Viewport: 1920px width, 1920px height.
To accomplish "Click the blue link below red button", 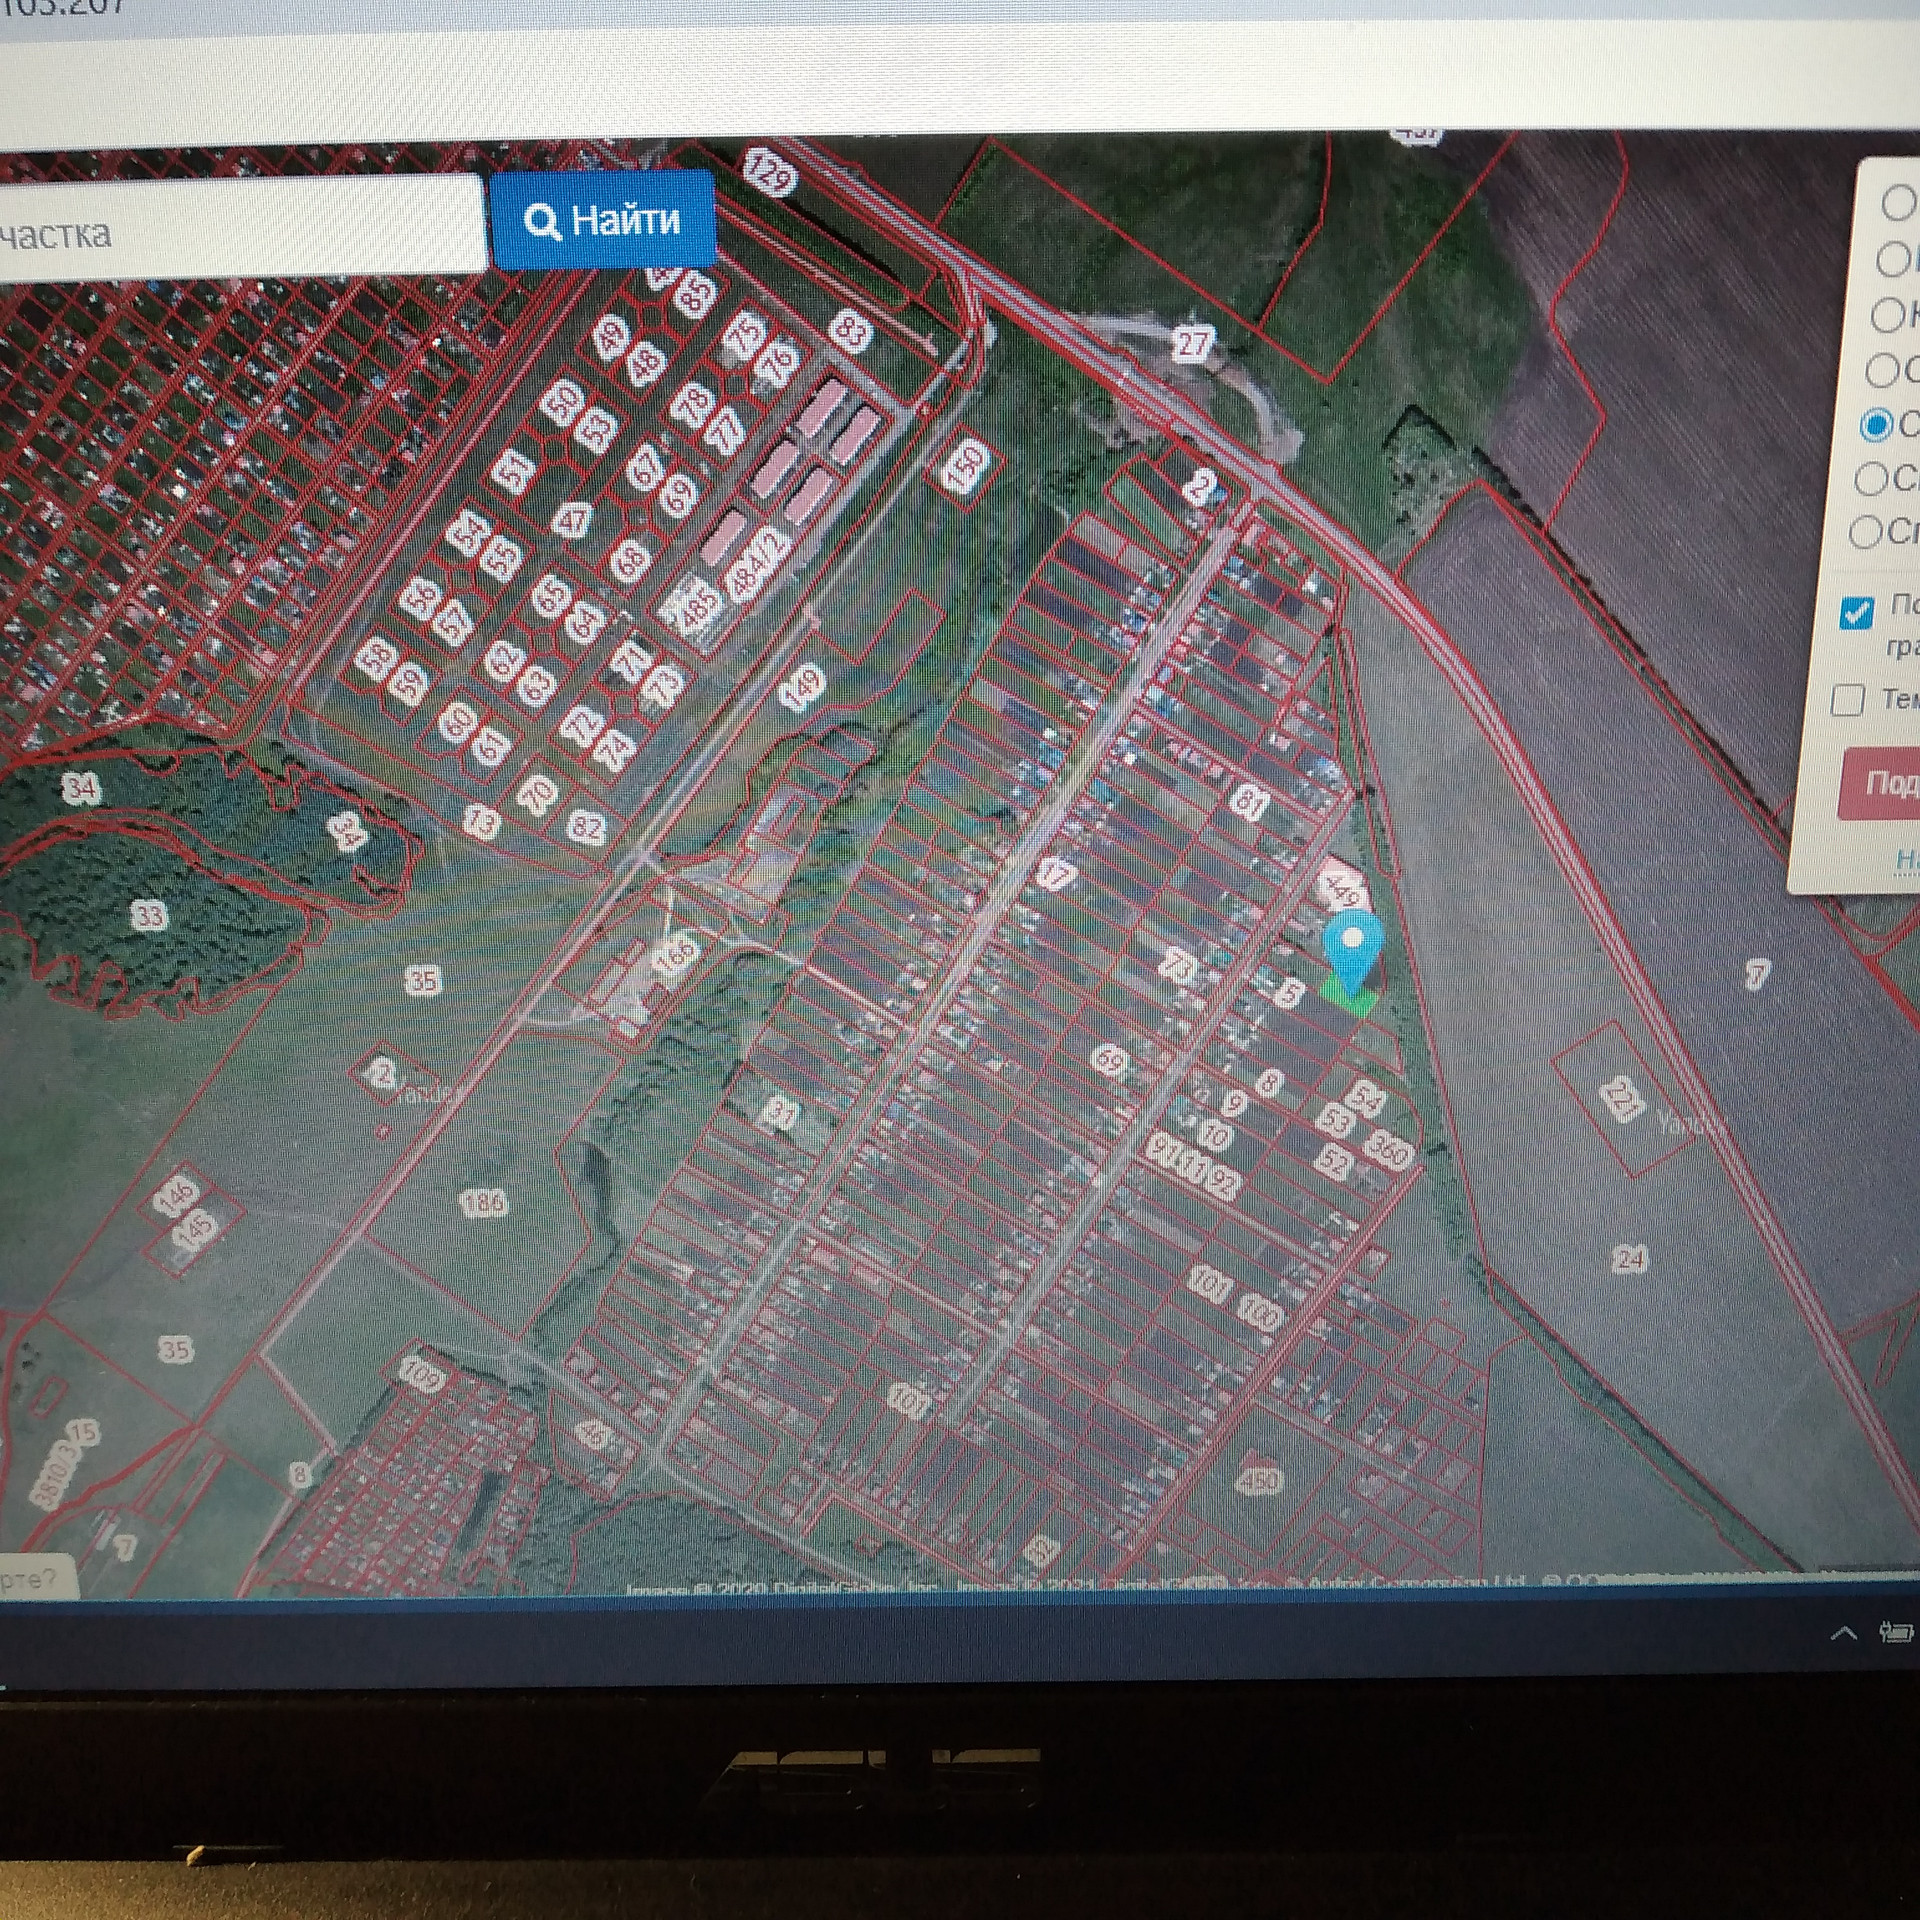I will (1906, 859).
